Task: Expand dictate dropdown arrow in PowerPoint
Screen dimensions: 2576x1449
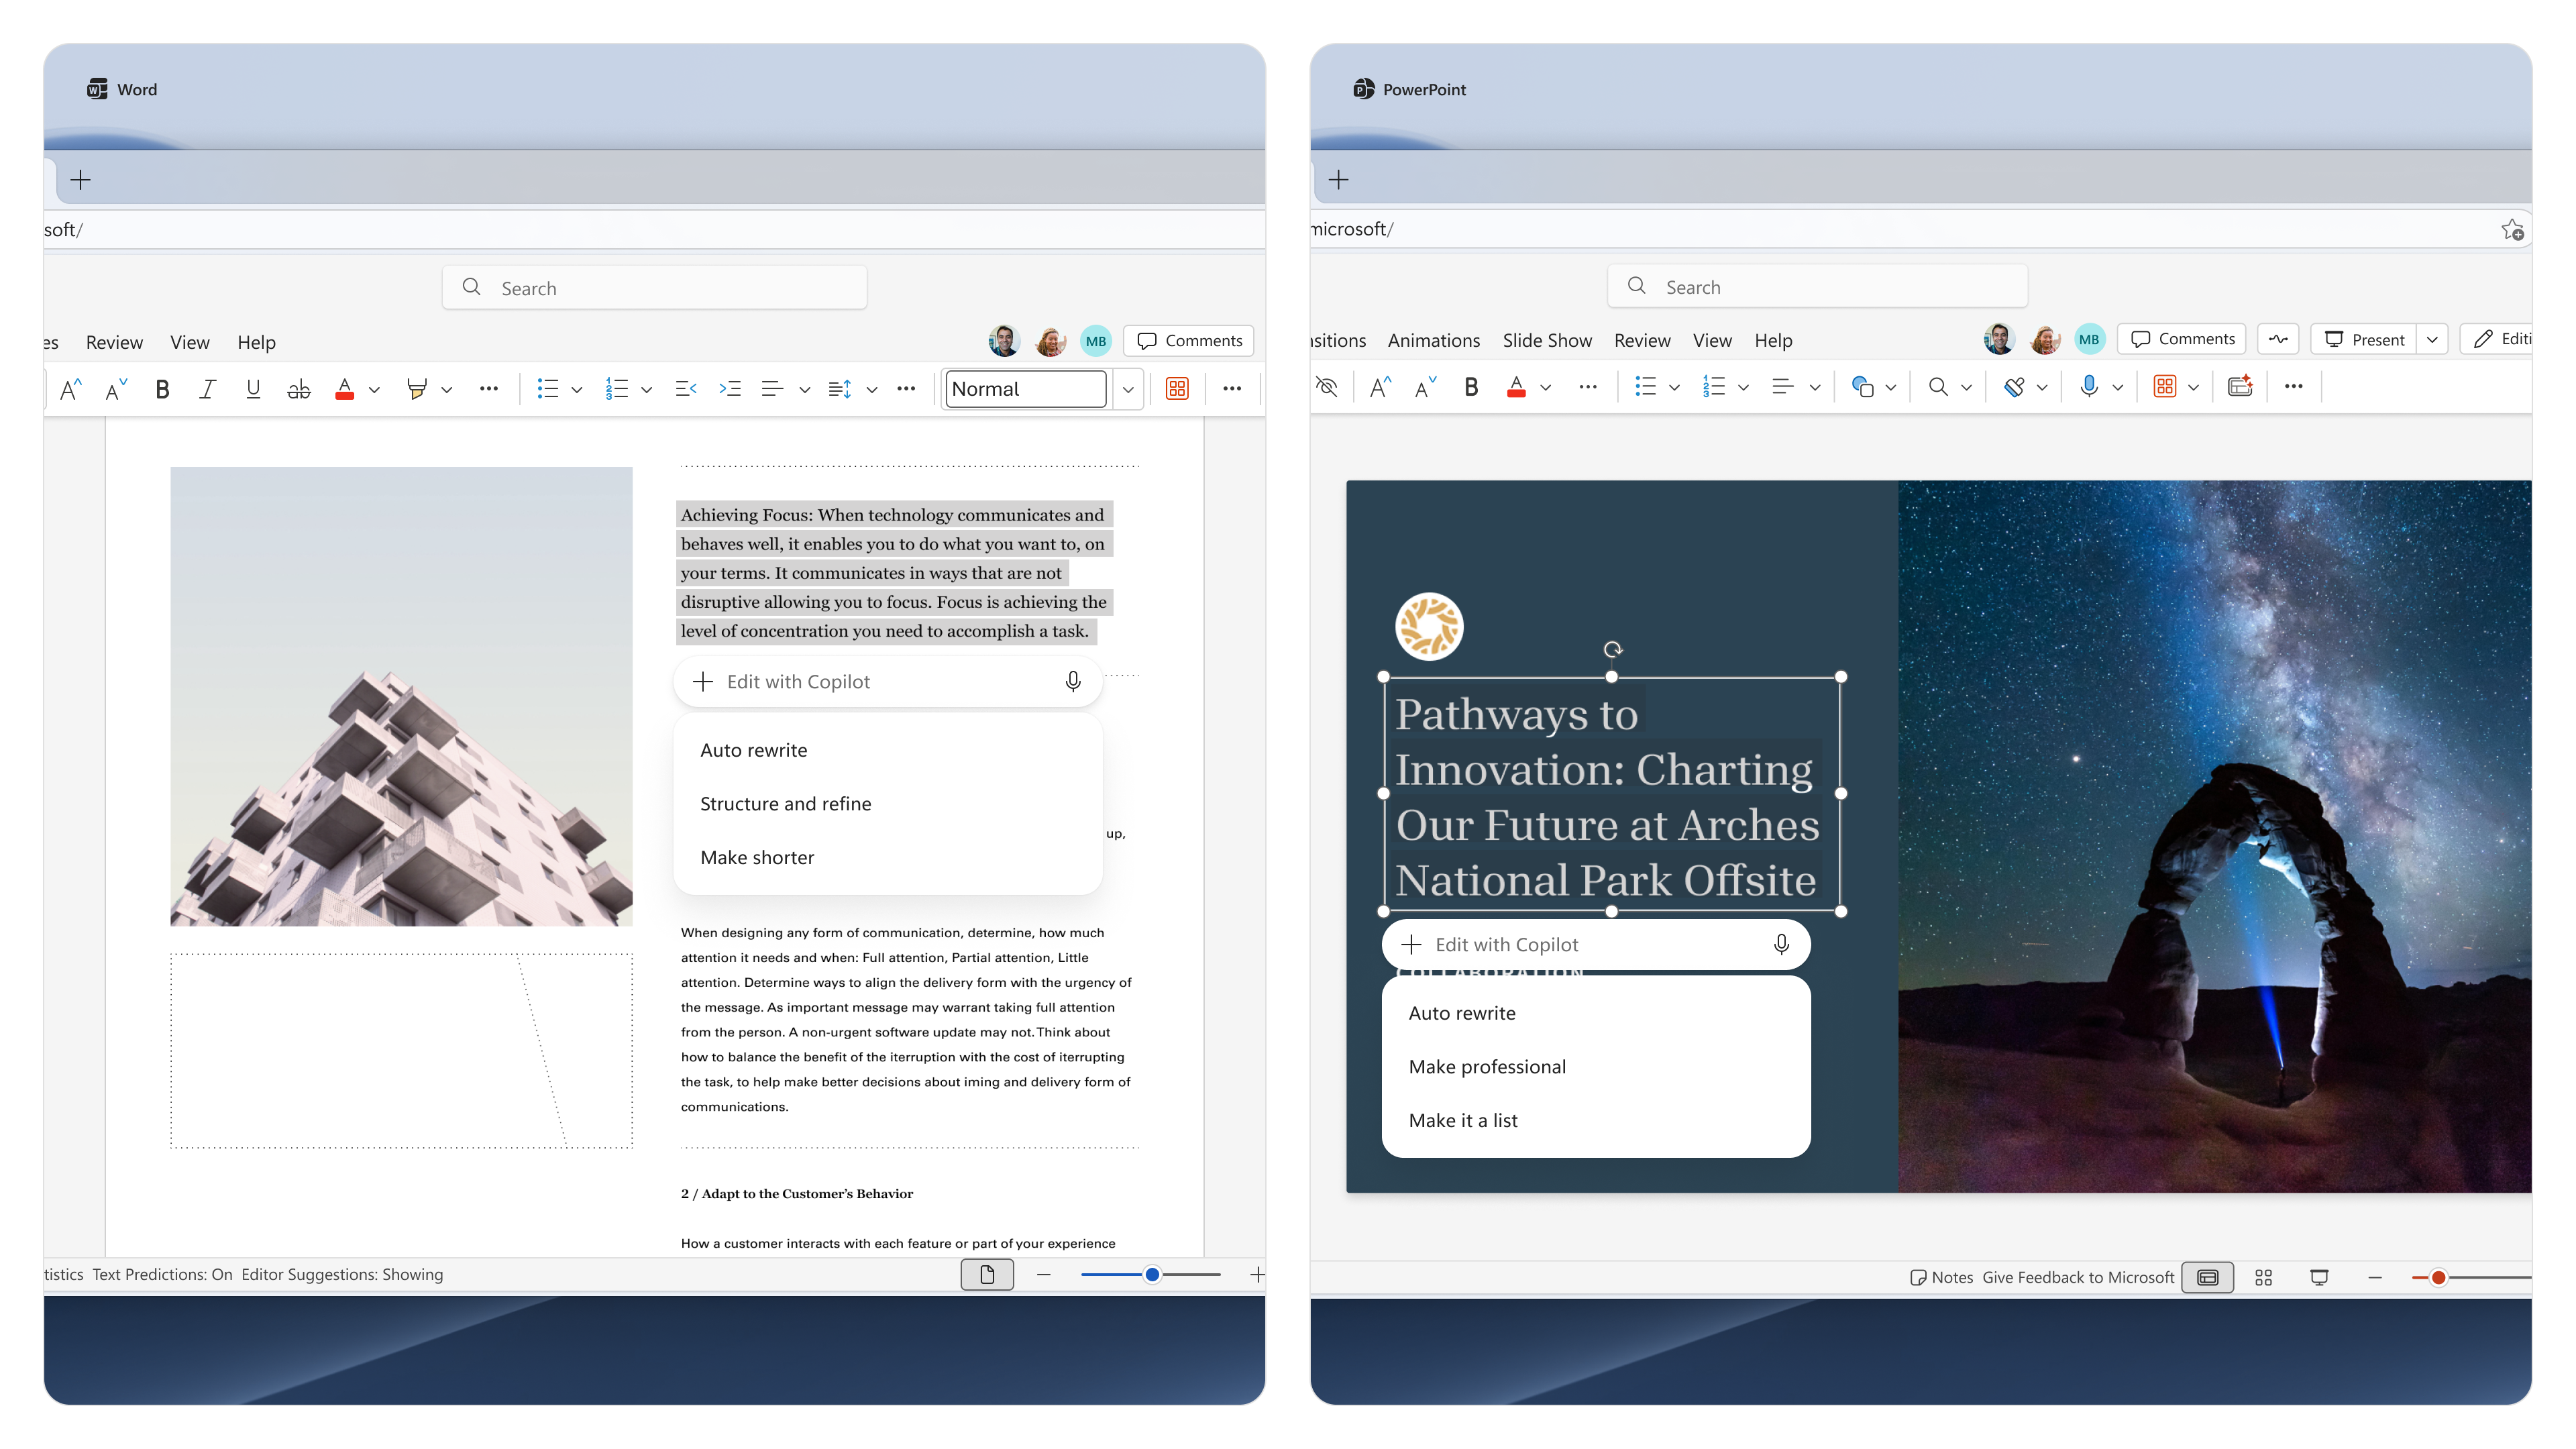Action: pos(2117,388)
